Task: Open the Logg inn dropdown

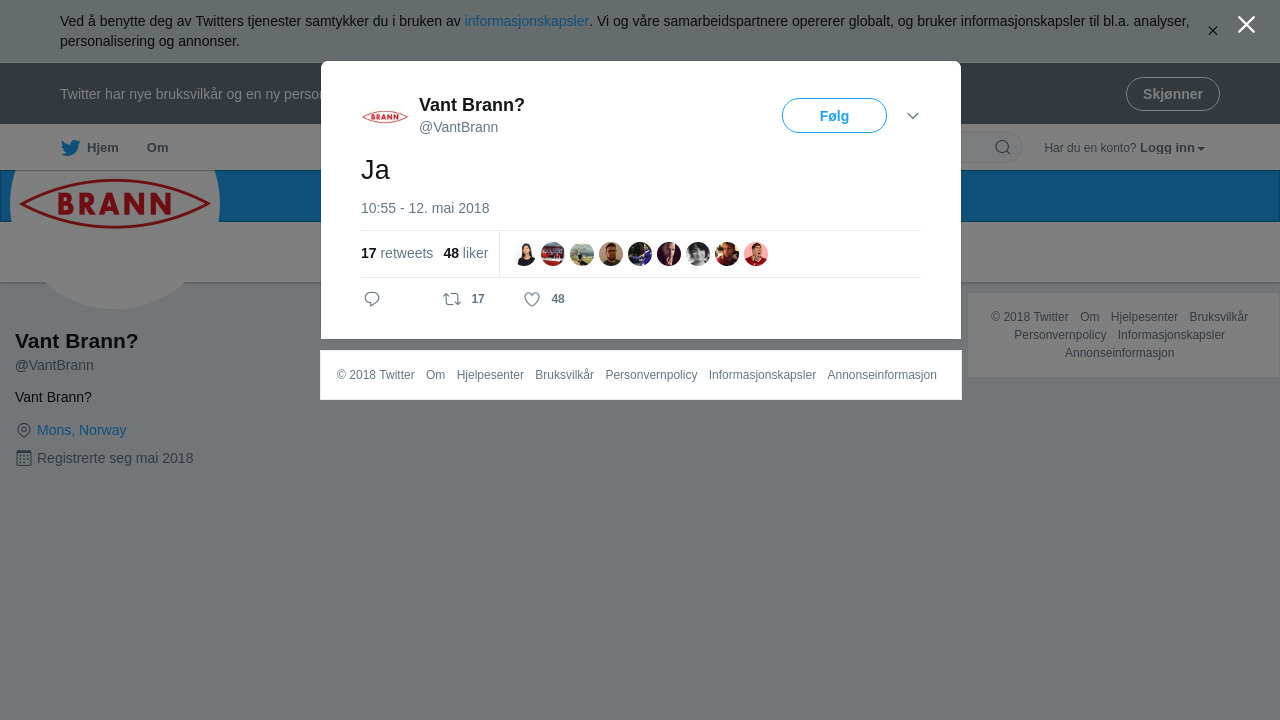Action: point(1172,148)
